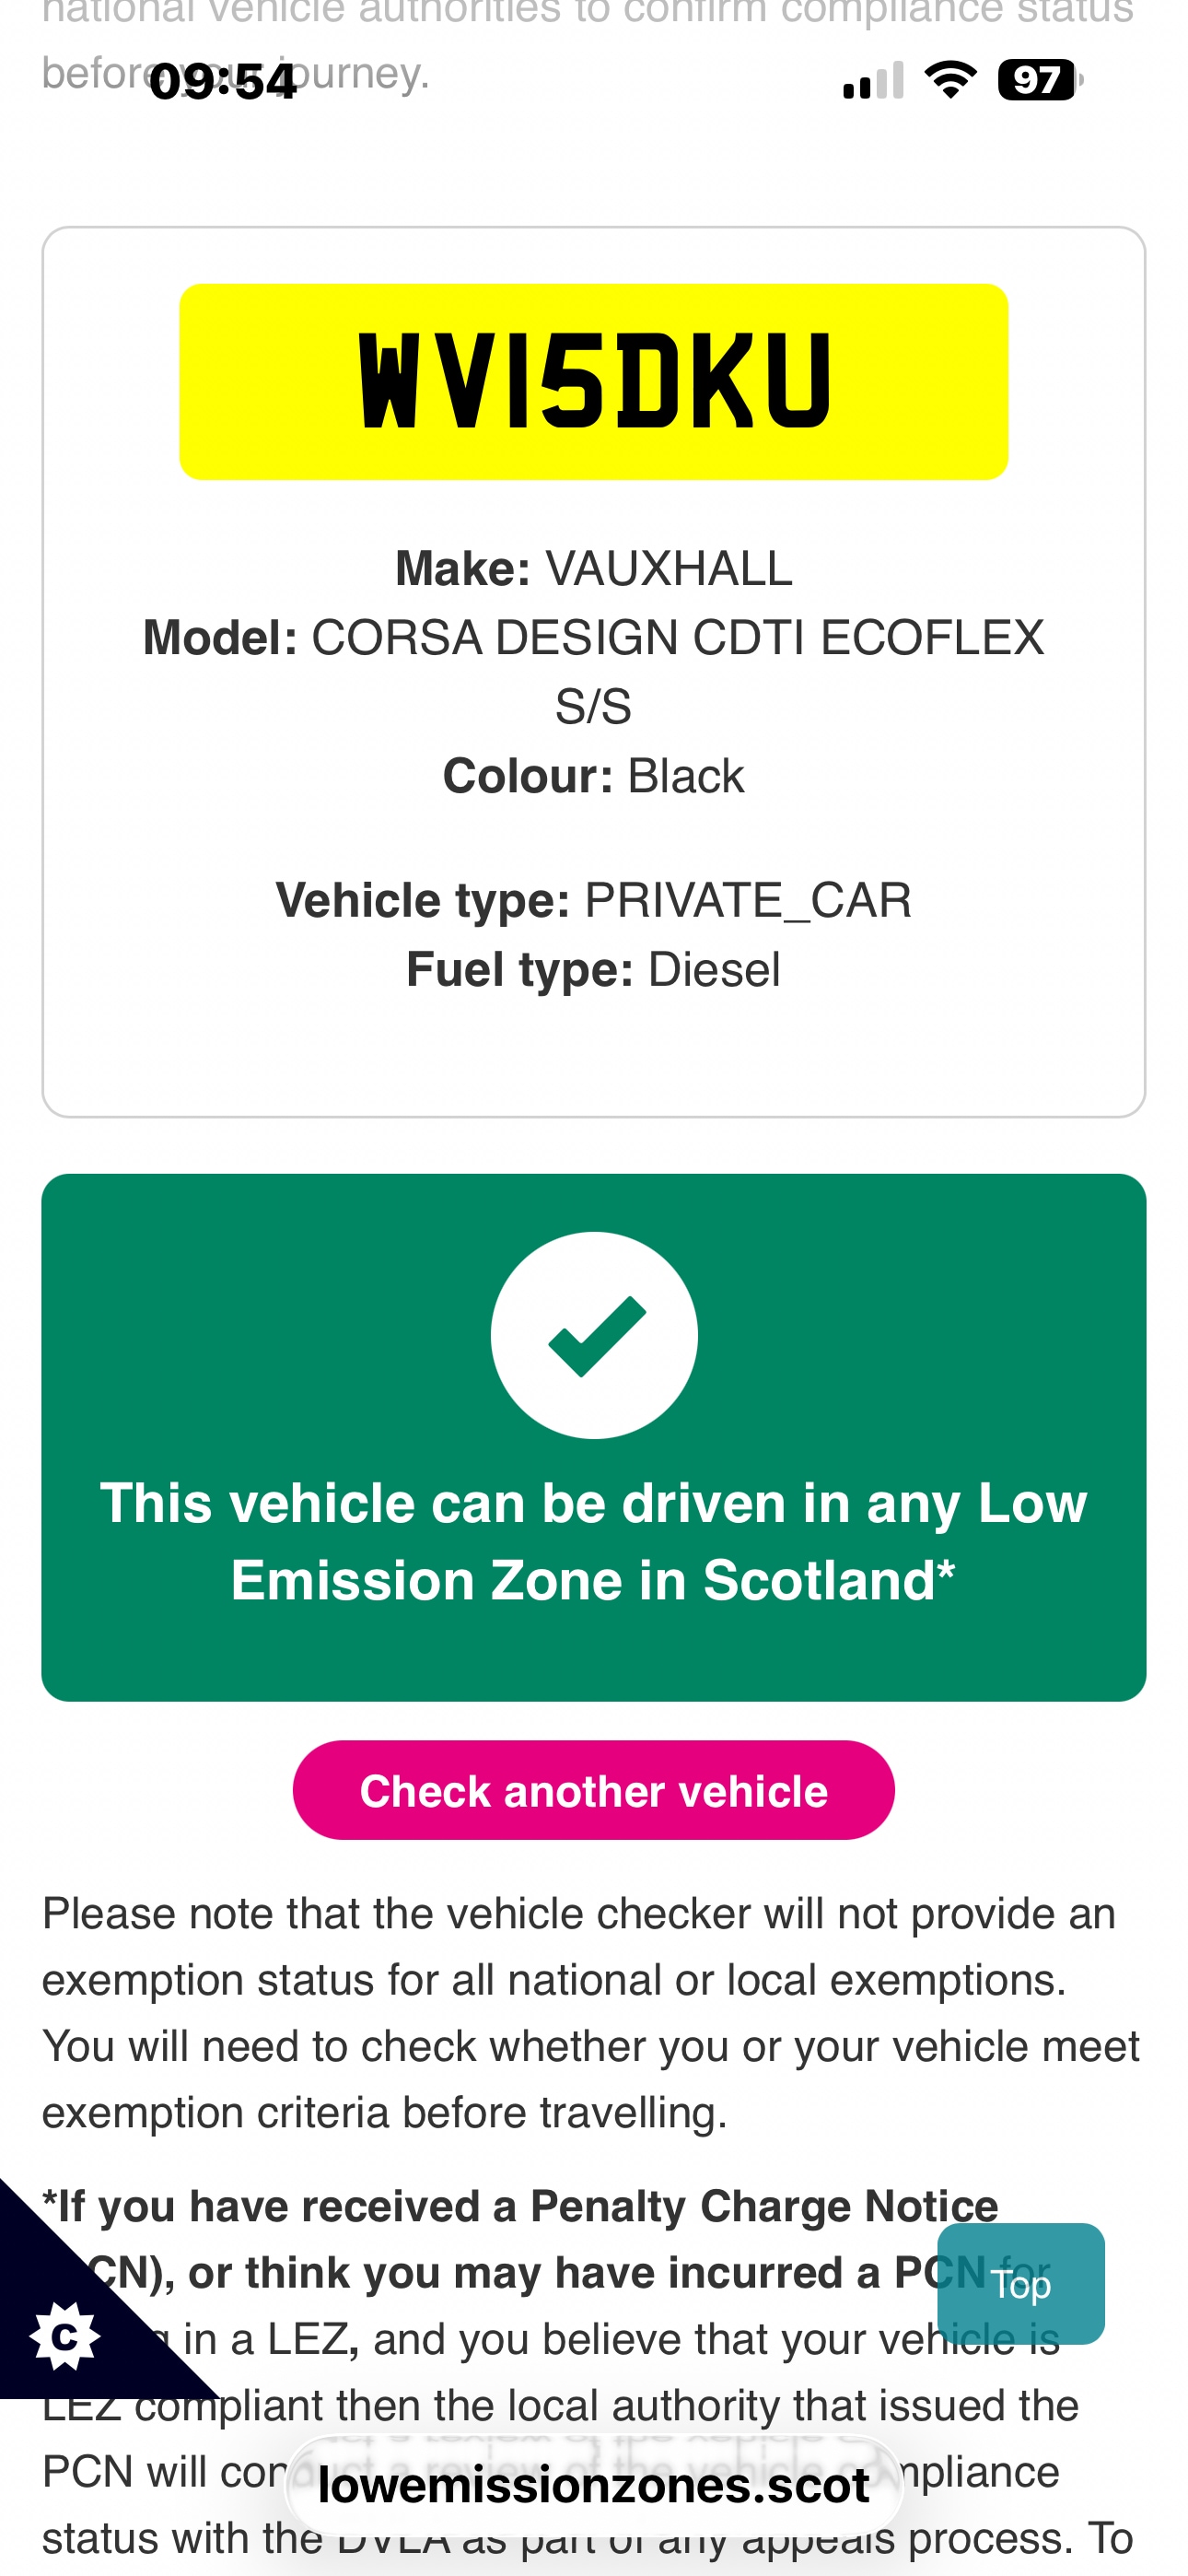Open the cookie settings gear icon

(65, 2336)
